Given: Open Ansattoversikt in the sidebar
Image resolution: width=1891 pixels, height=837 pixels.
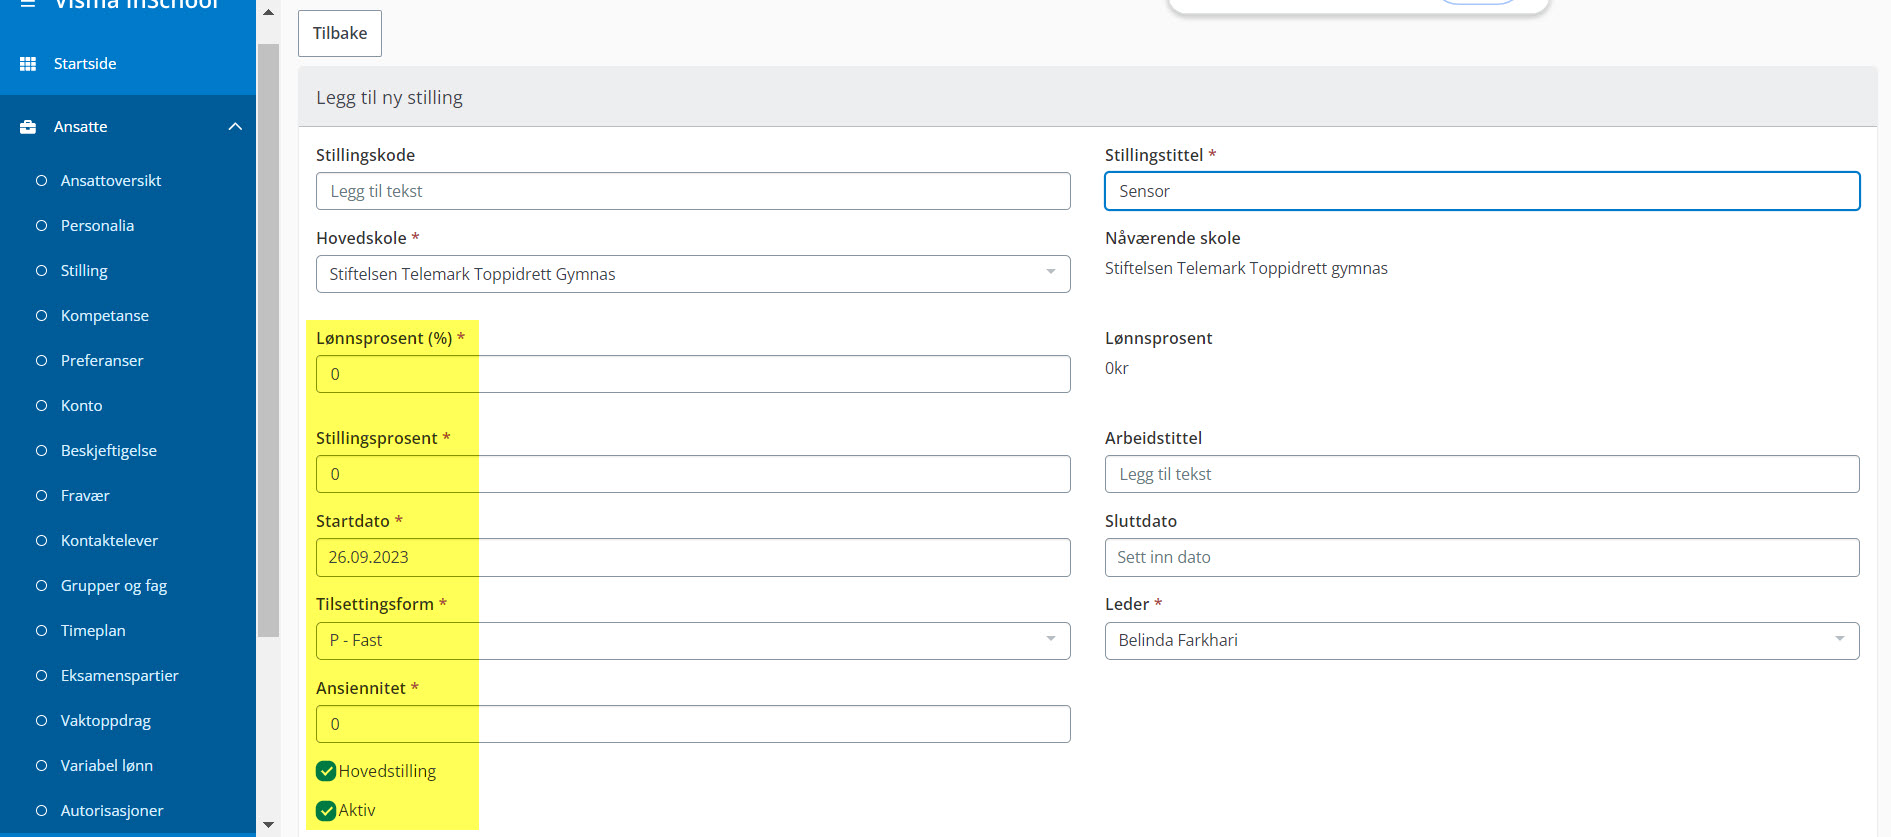Looking at the screenshot, I should 110,181.
